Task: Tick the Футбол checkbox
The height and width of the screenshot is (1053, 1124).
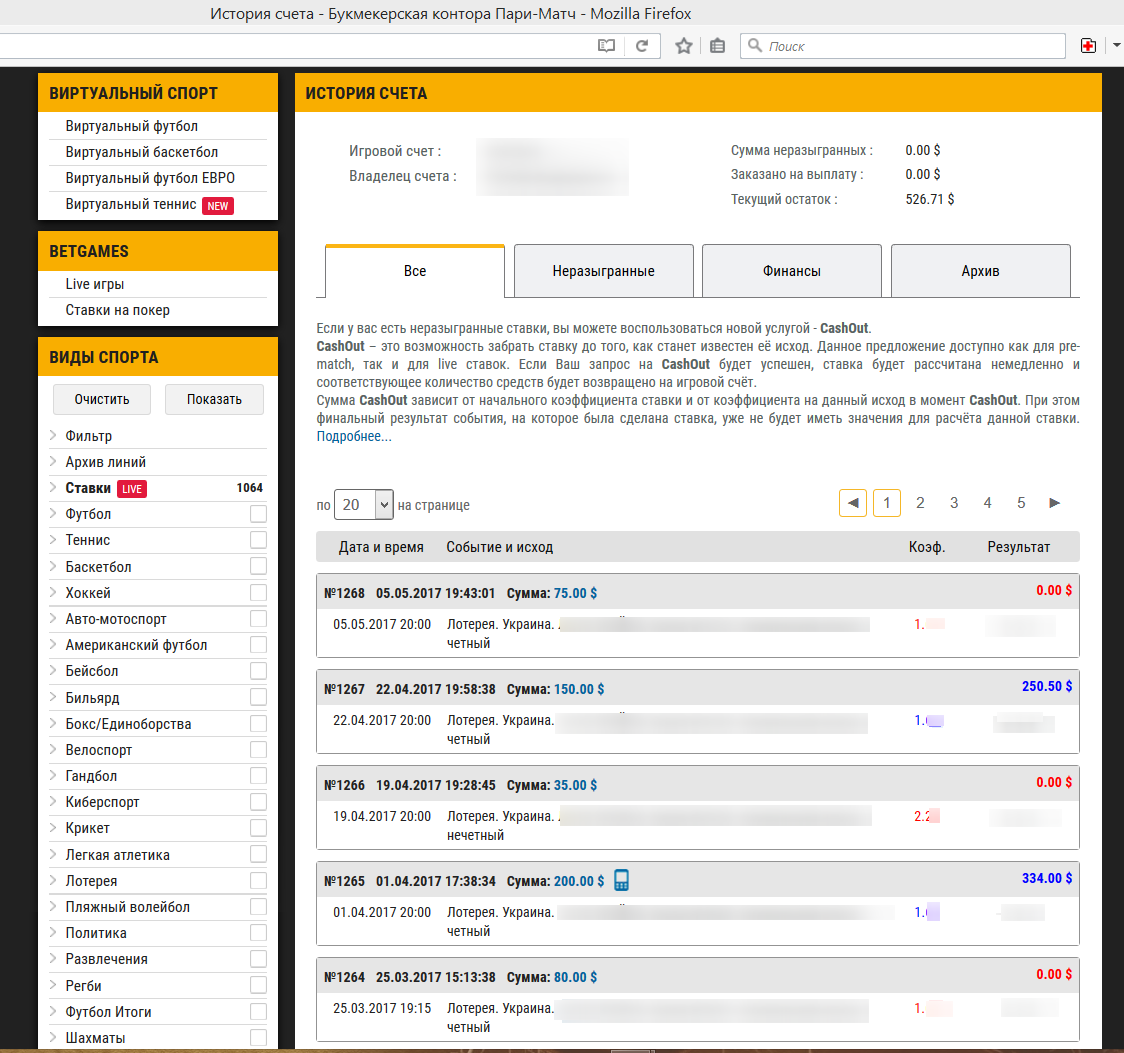Action: click(x=258, y=514)
